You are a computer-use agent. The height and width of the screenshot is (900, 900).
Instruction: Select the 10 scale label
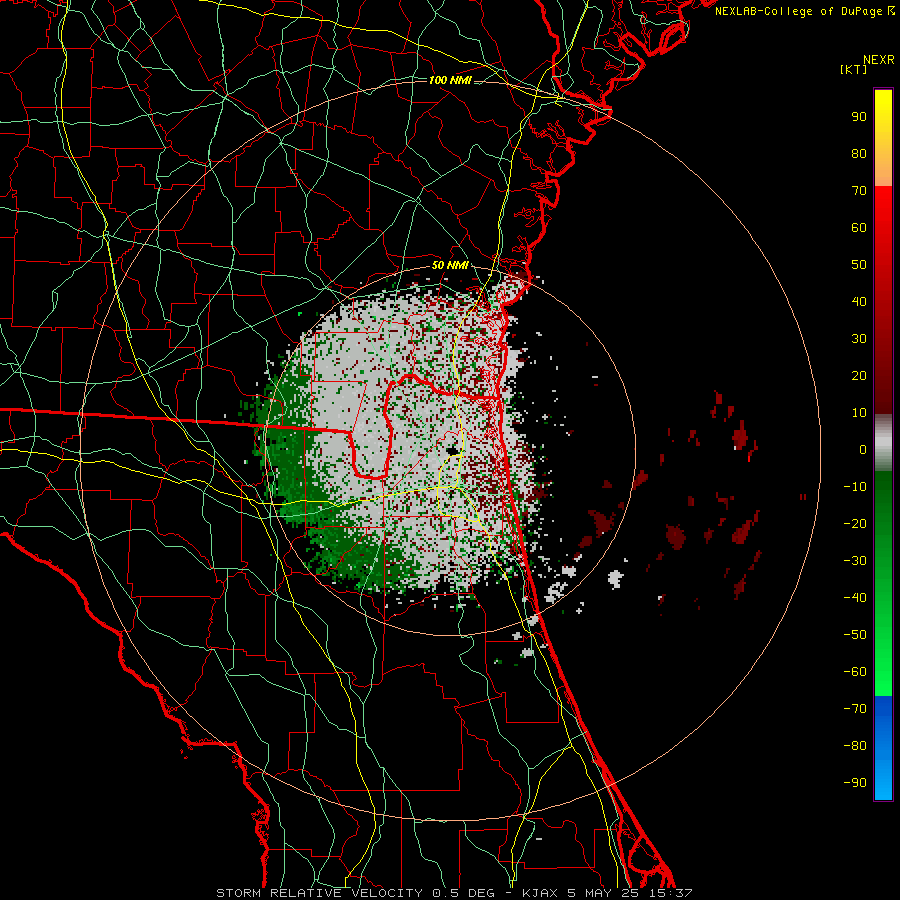click(859, 413)
